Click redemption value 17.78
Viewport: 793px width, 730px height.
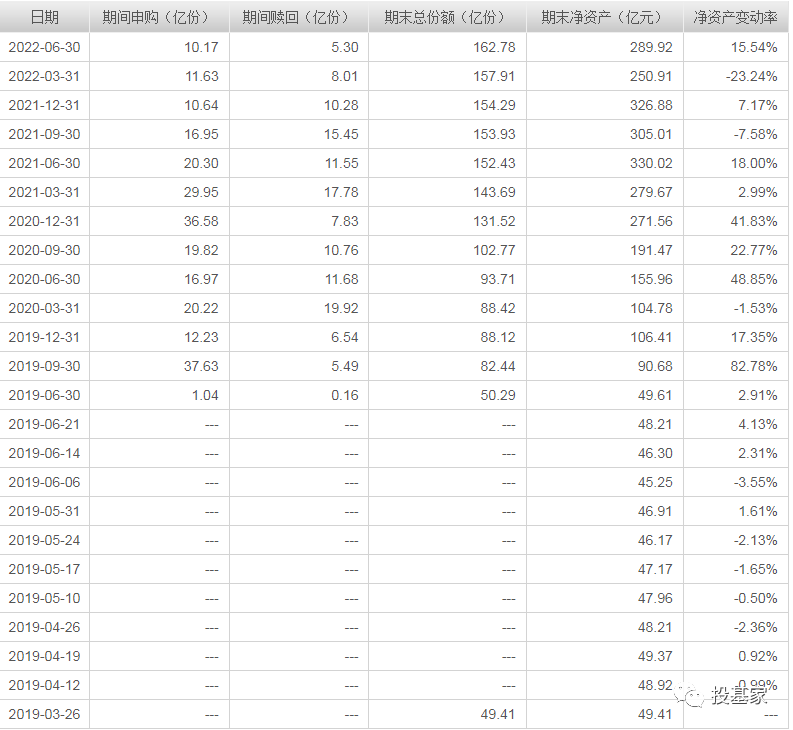341,192
